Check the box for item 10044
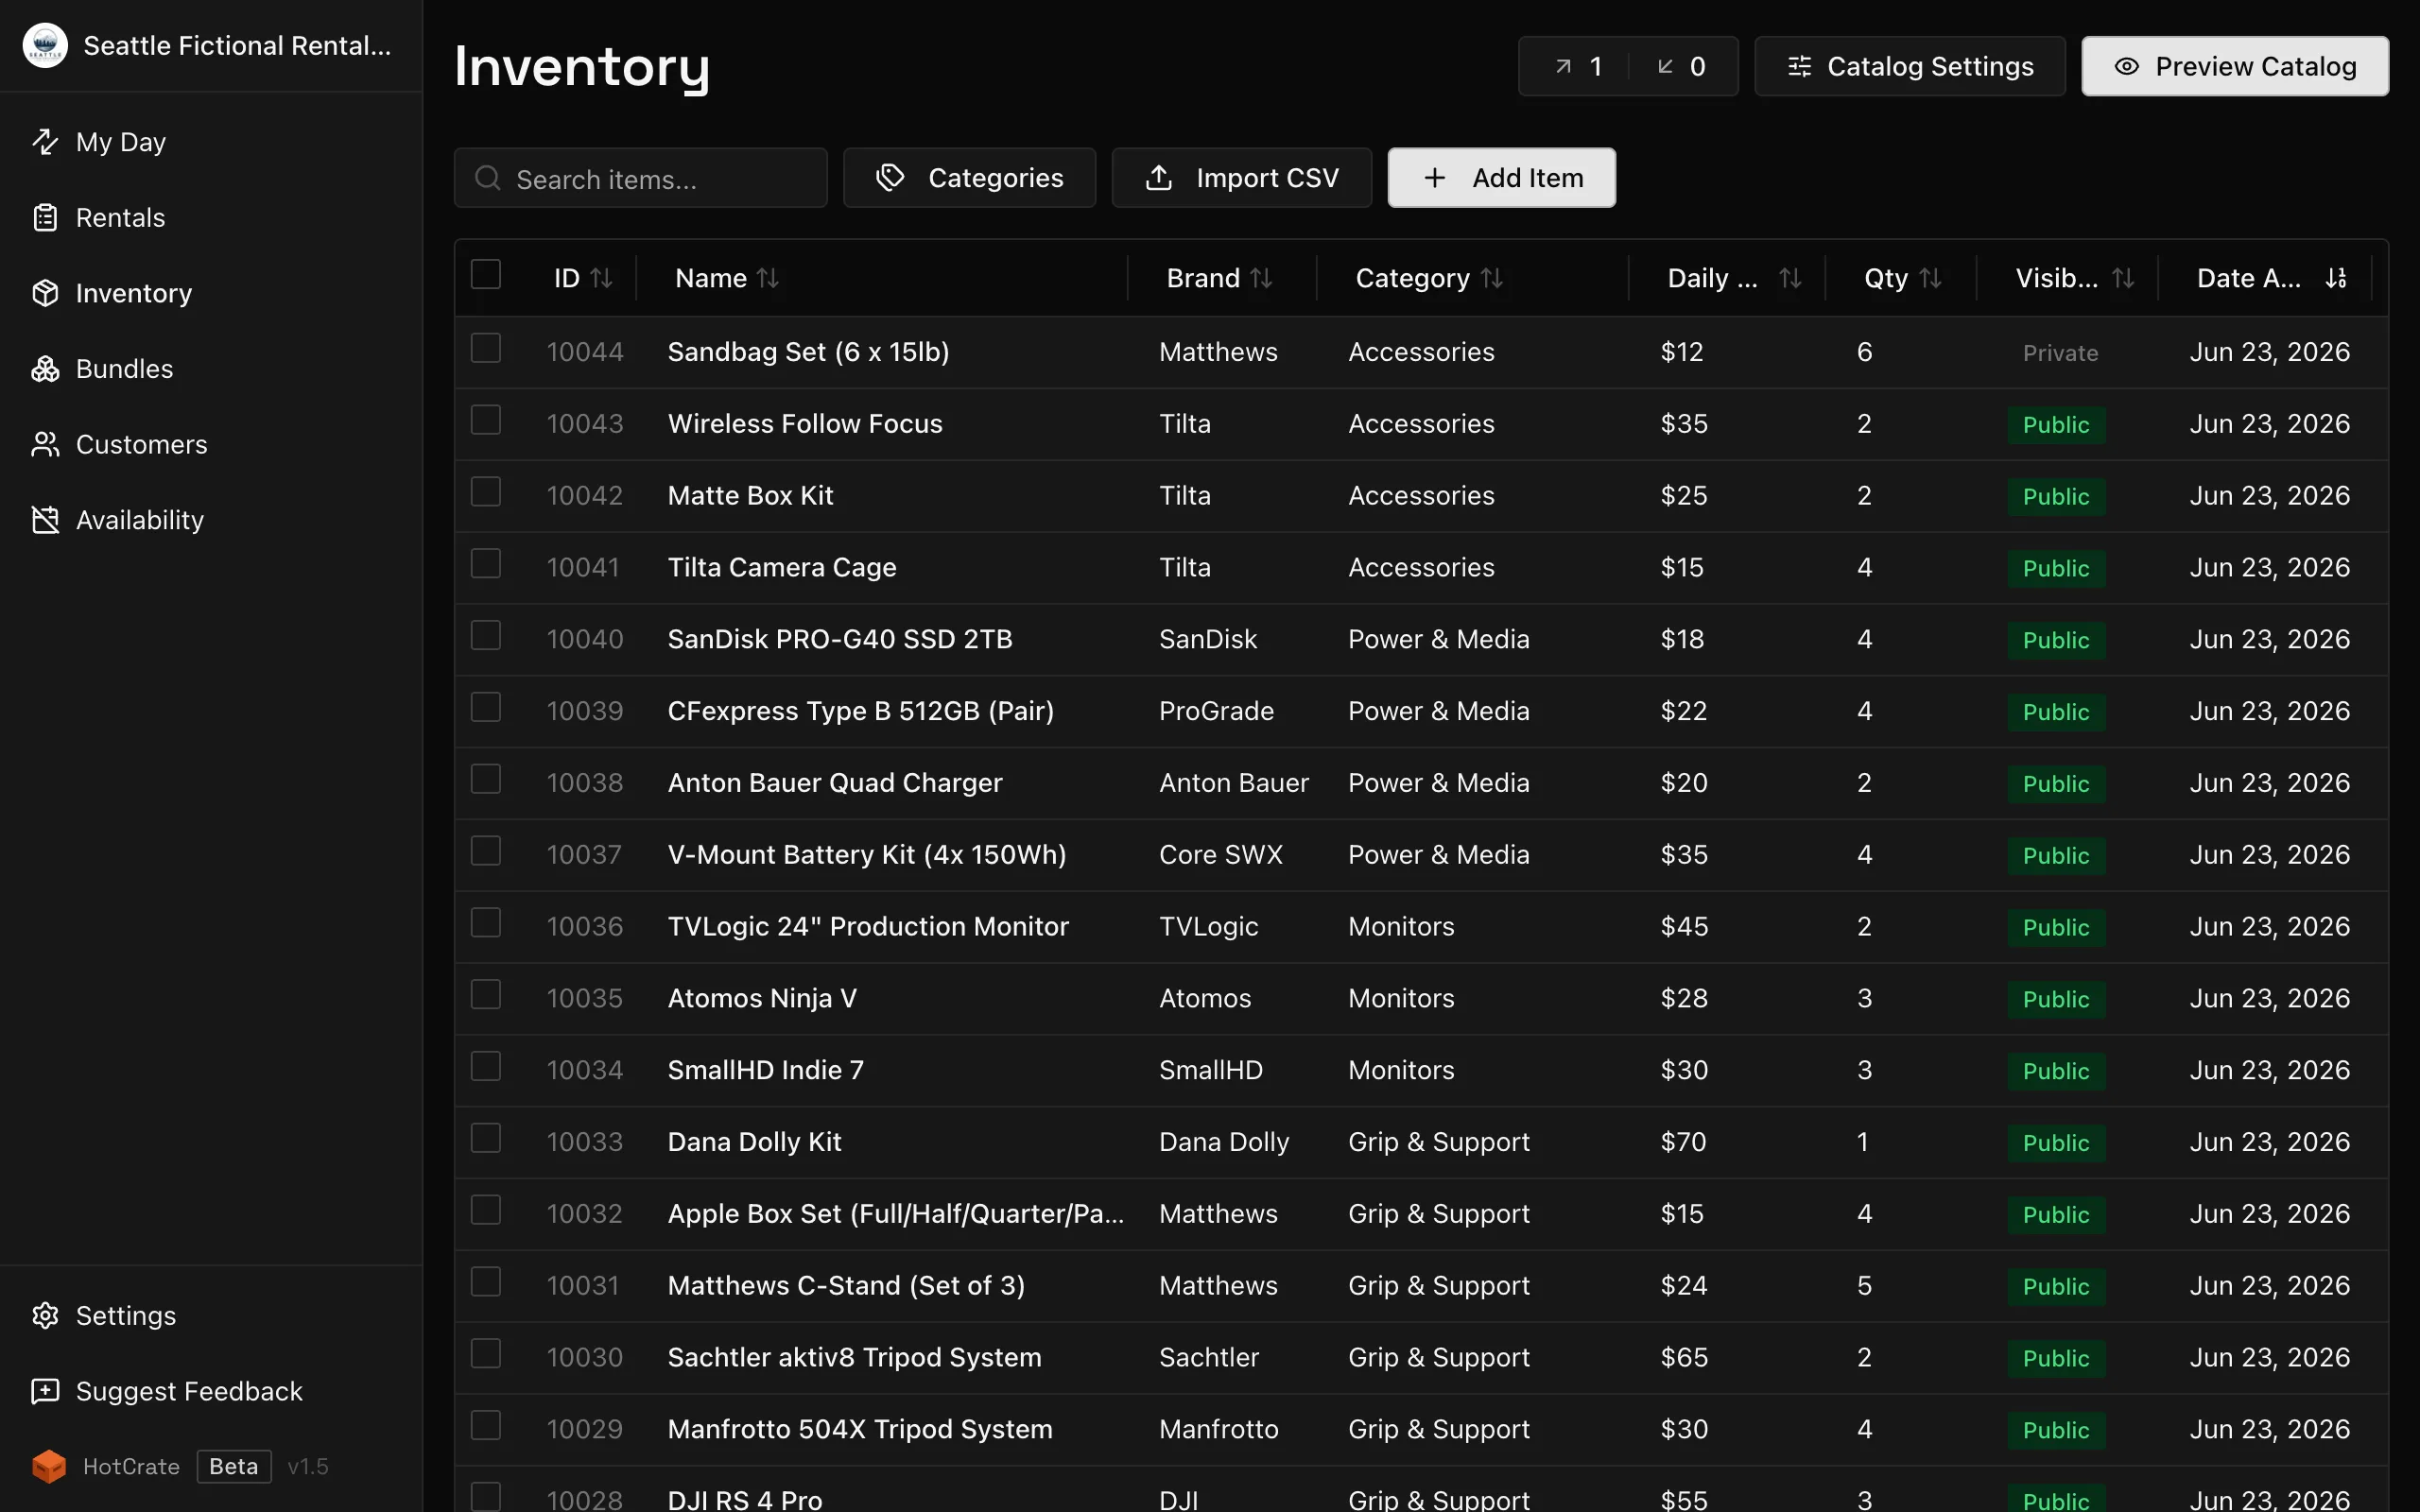The image size is (2420, 1512). coord(486,348)
